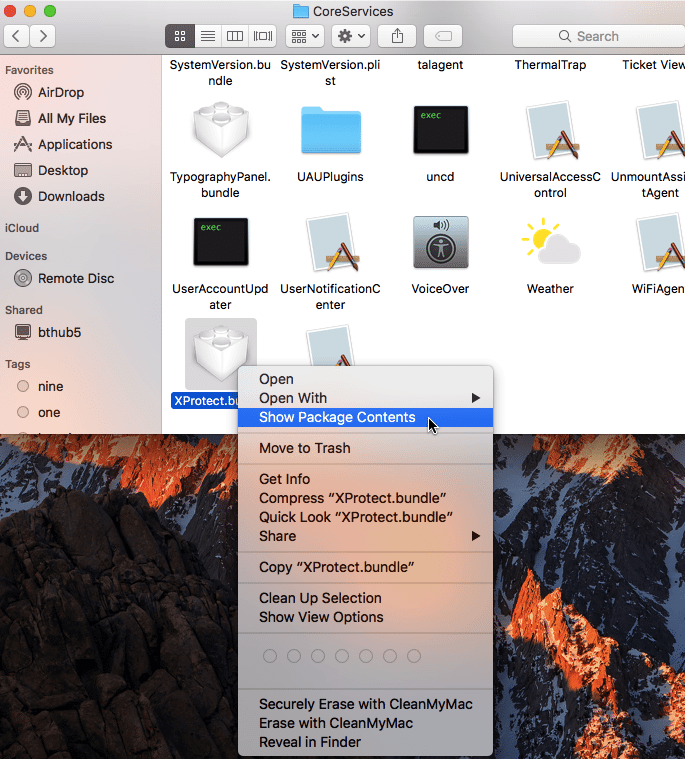Click into the Search field
This screenshot has height=759, width=685.
[598, 36]
